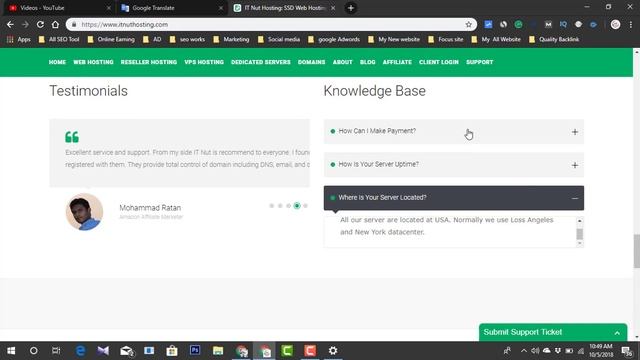Open DEDICATED SERVERS navigation item
640x360 pixels.
260,62
